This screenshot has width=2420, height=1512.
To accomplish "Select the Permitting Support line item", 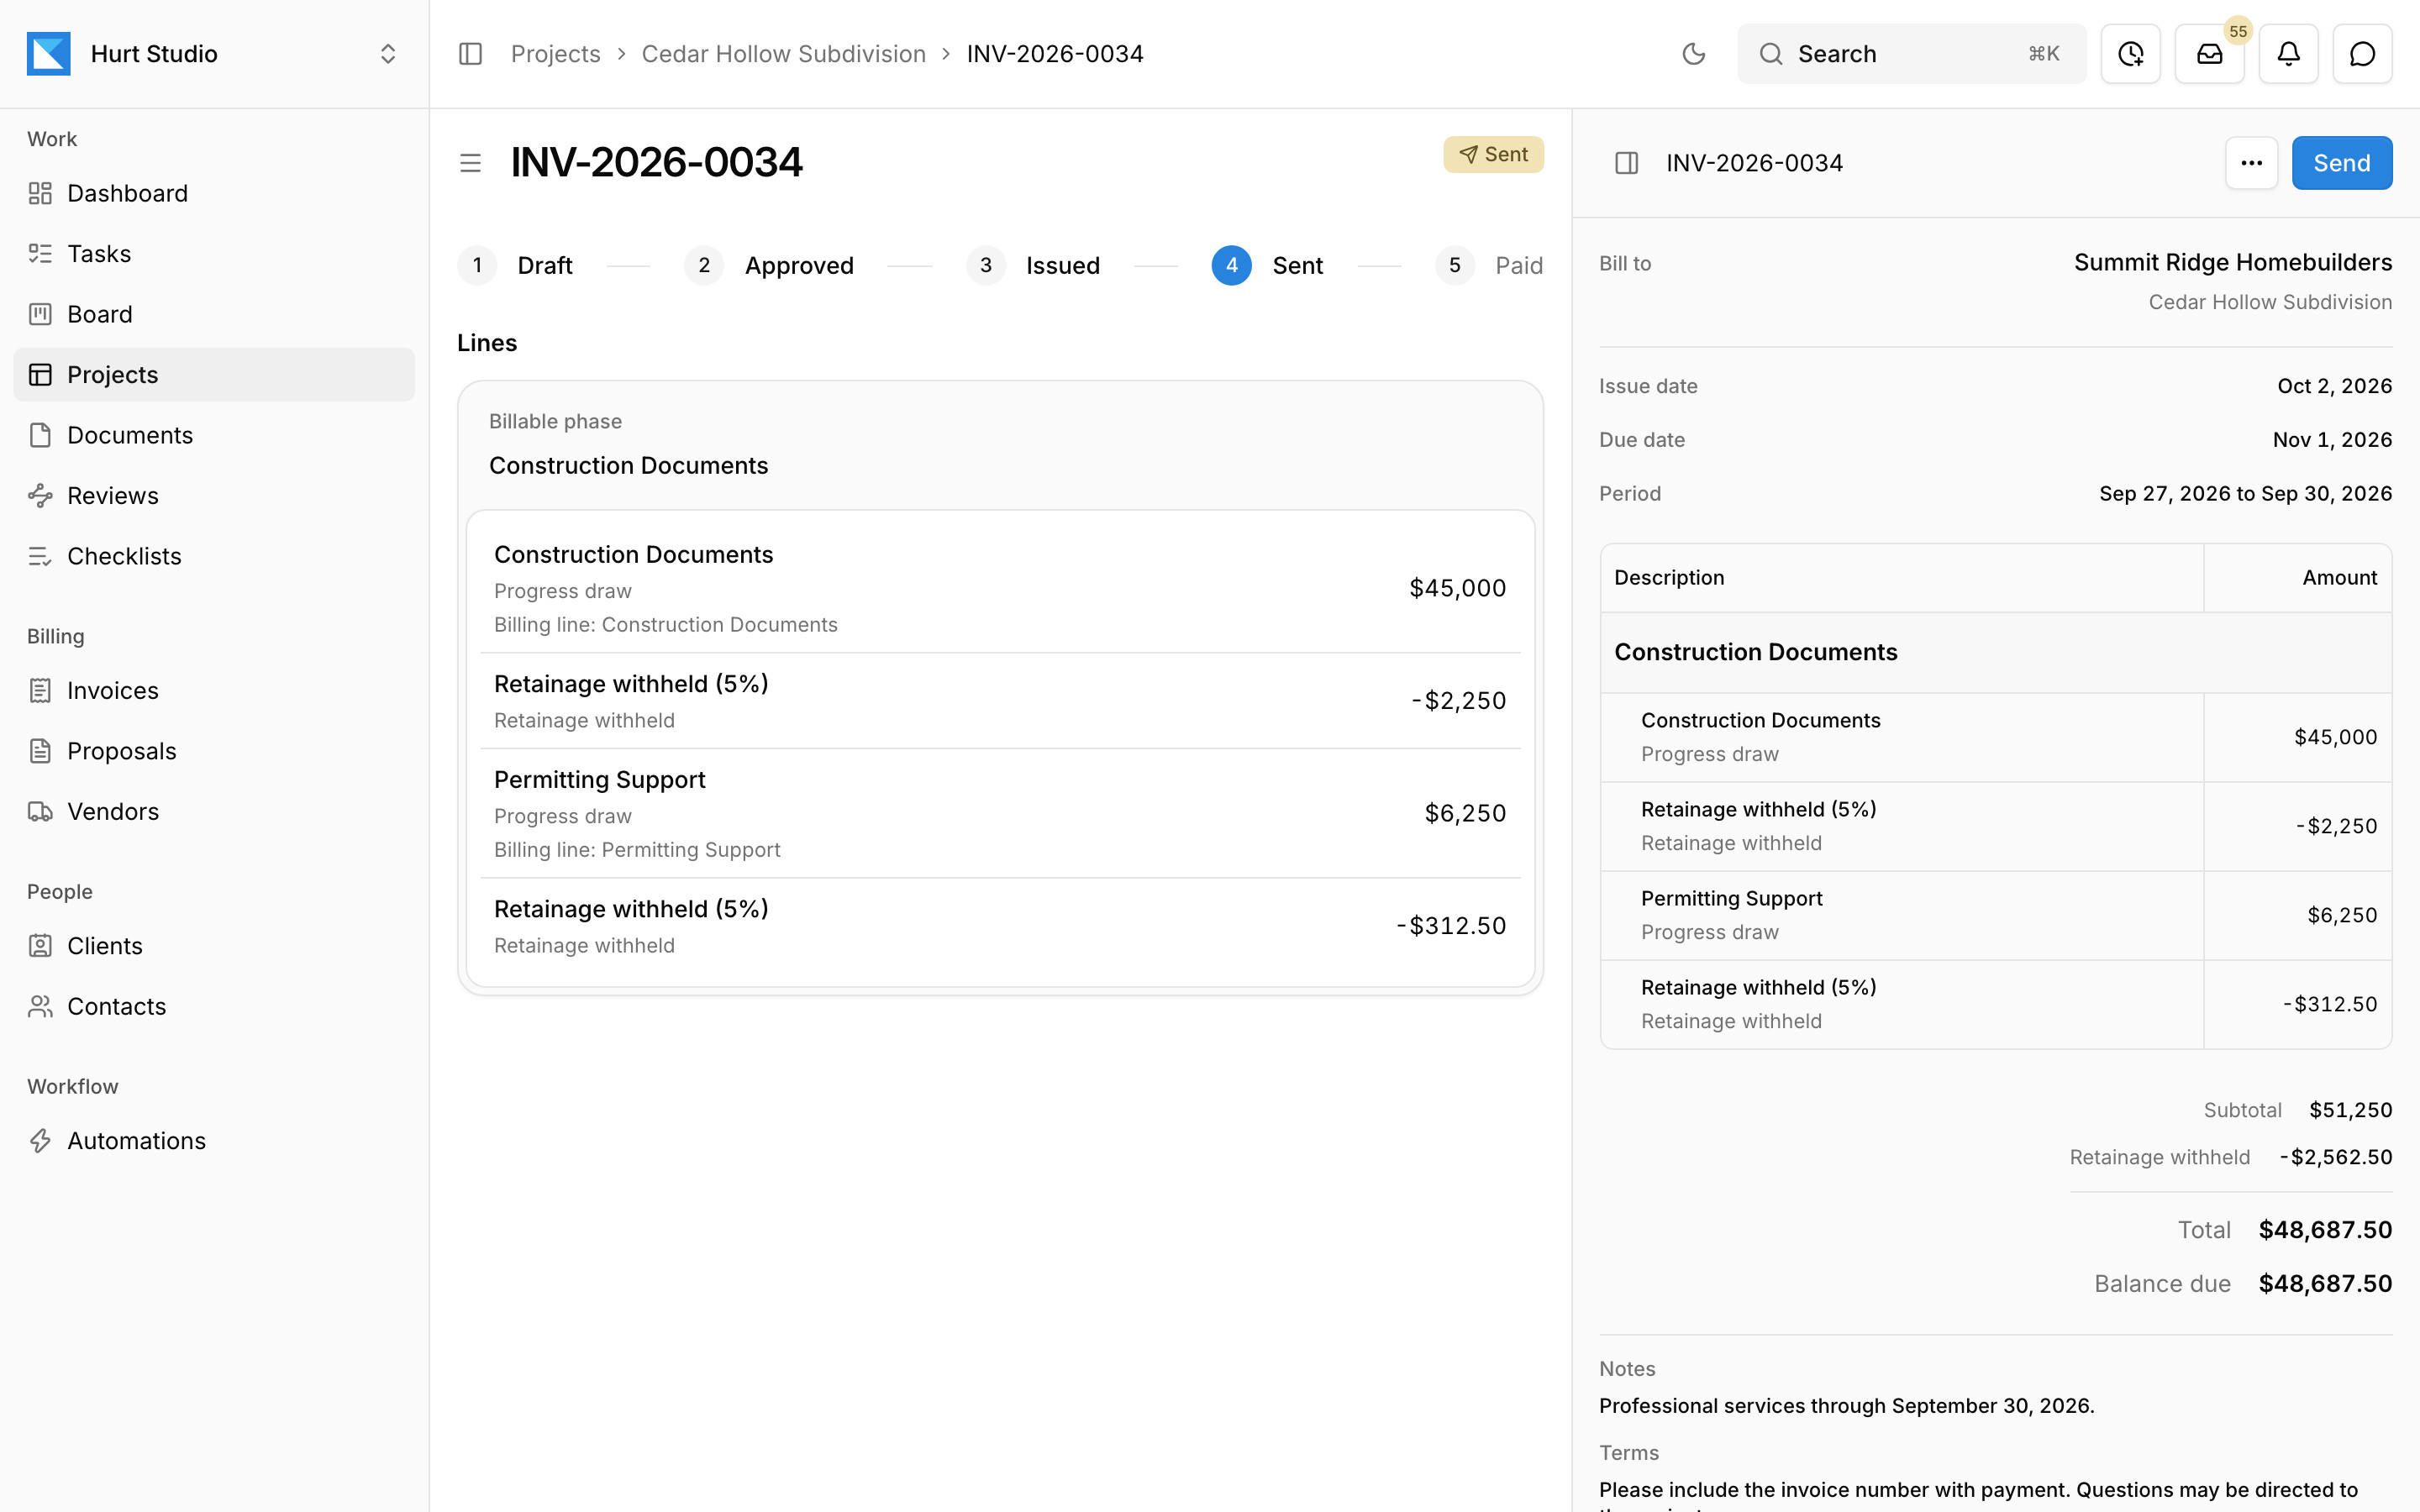I will (x=1000, y=814).
